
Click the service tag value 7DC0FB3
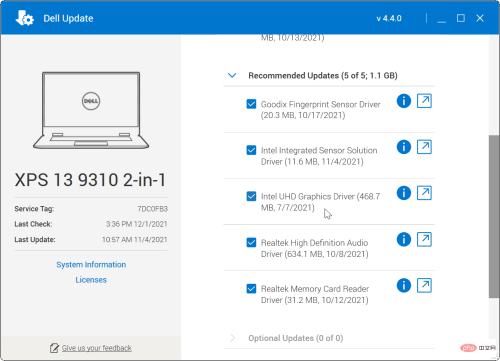coord(153,209)
